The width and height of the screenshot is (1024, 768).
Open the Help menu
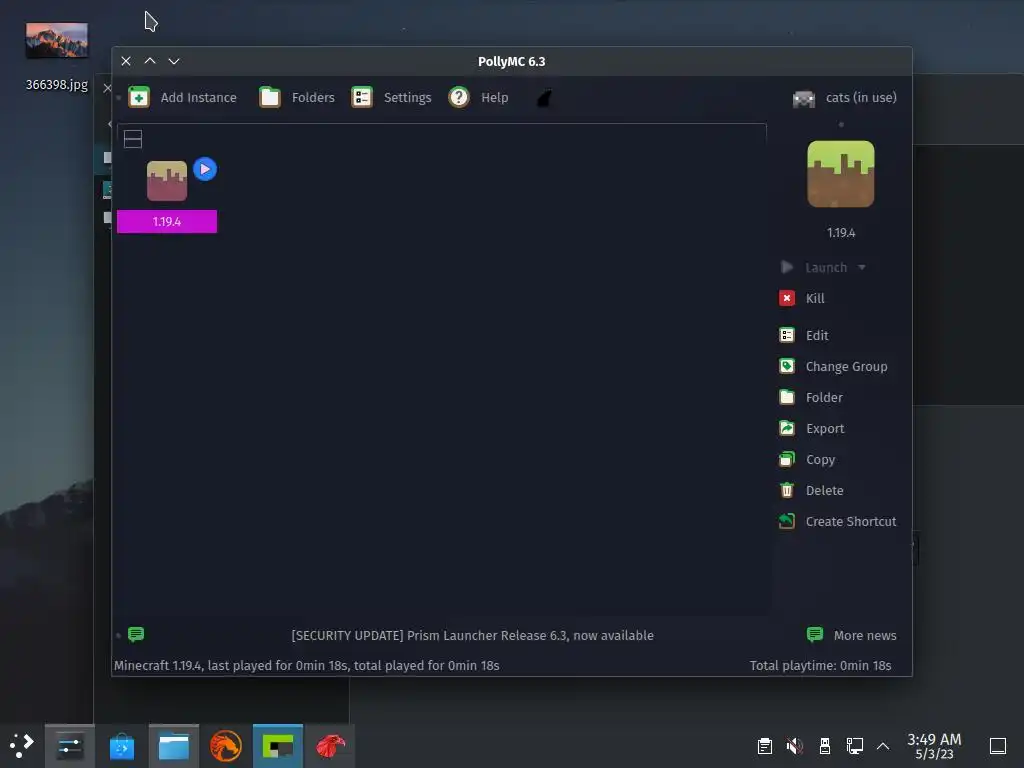(x=479, y=97)
